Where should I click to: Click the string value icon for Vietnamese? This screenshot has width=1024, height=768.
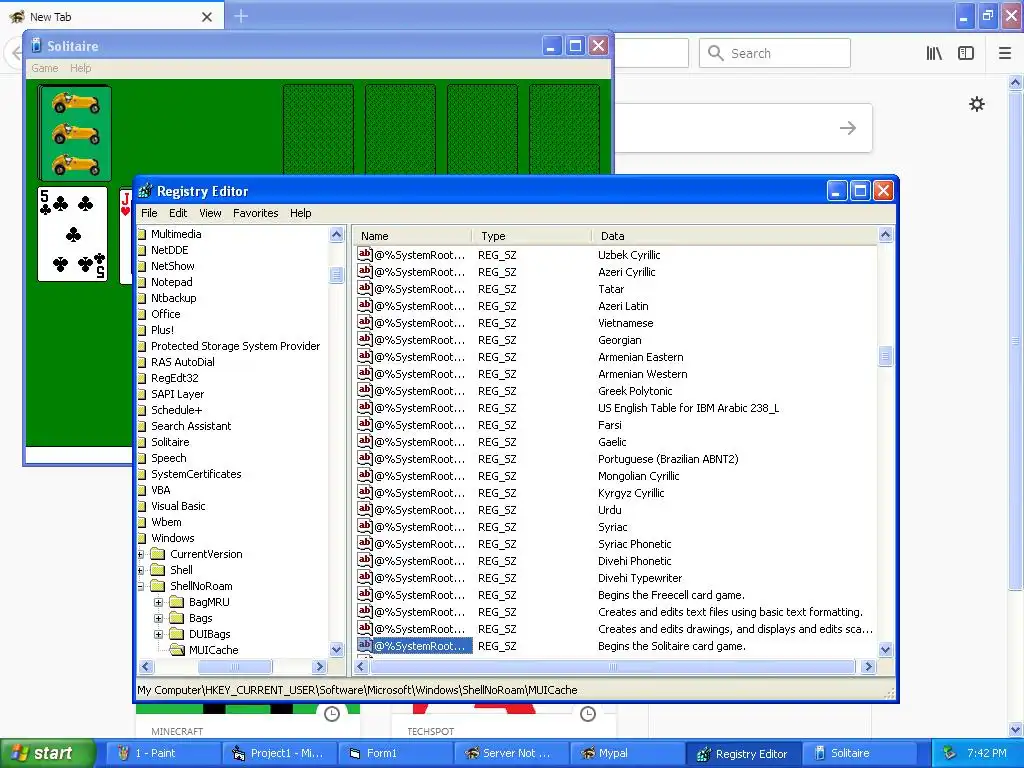pyautogui.click(x=365, y=323)
